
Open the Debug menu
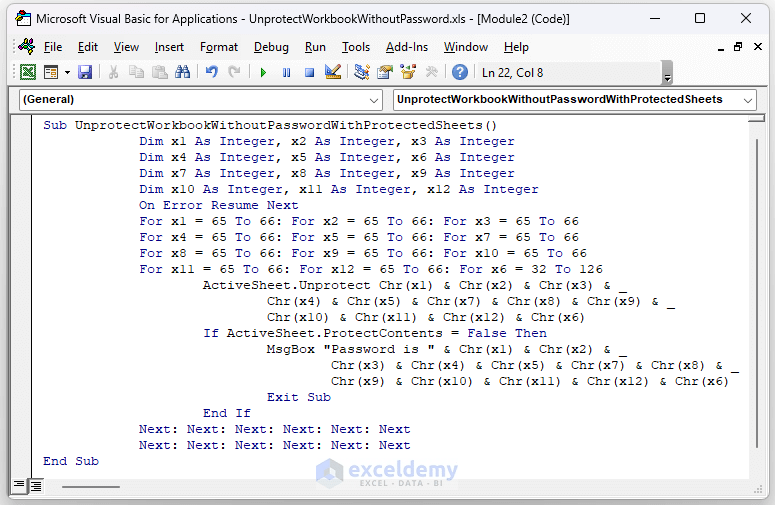click(271, 47)
